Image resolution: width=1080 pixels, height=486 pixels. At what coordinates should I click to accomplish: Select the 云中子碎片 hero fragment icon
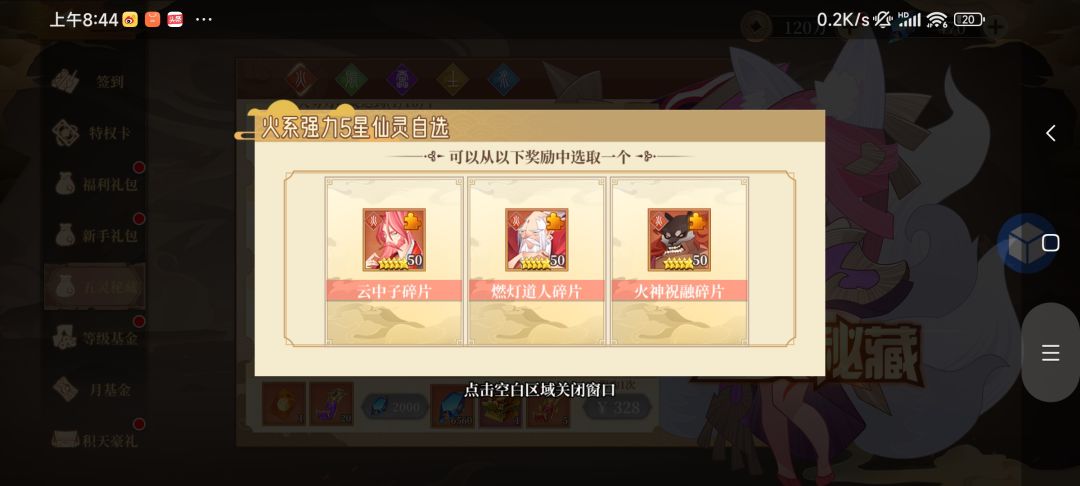click(x=394, y=240)
